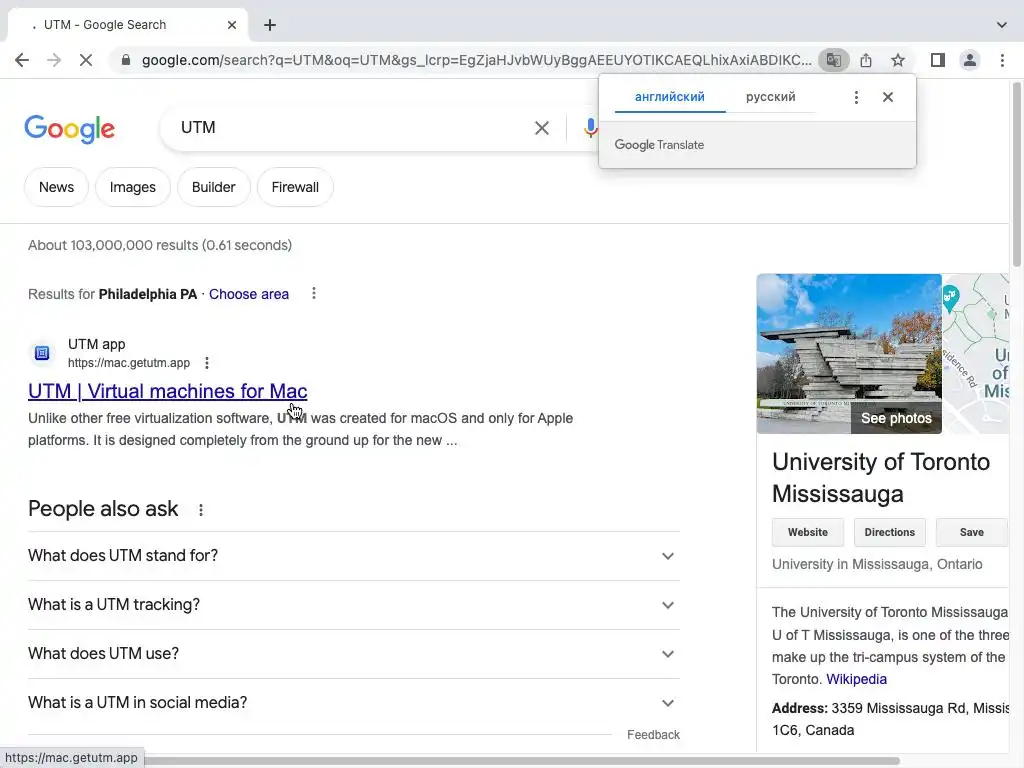Open a new tab with the plus button
The image size is (1024, 768).
(x=270, y=25)
